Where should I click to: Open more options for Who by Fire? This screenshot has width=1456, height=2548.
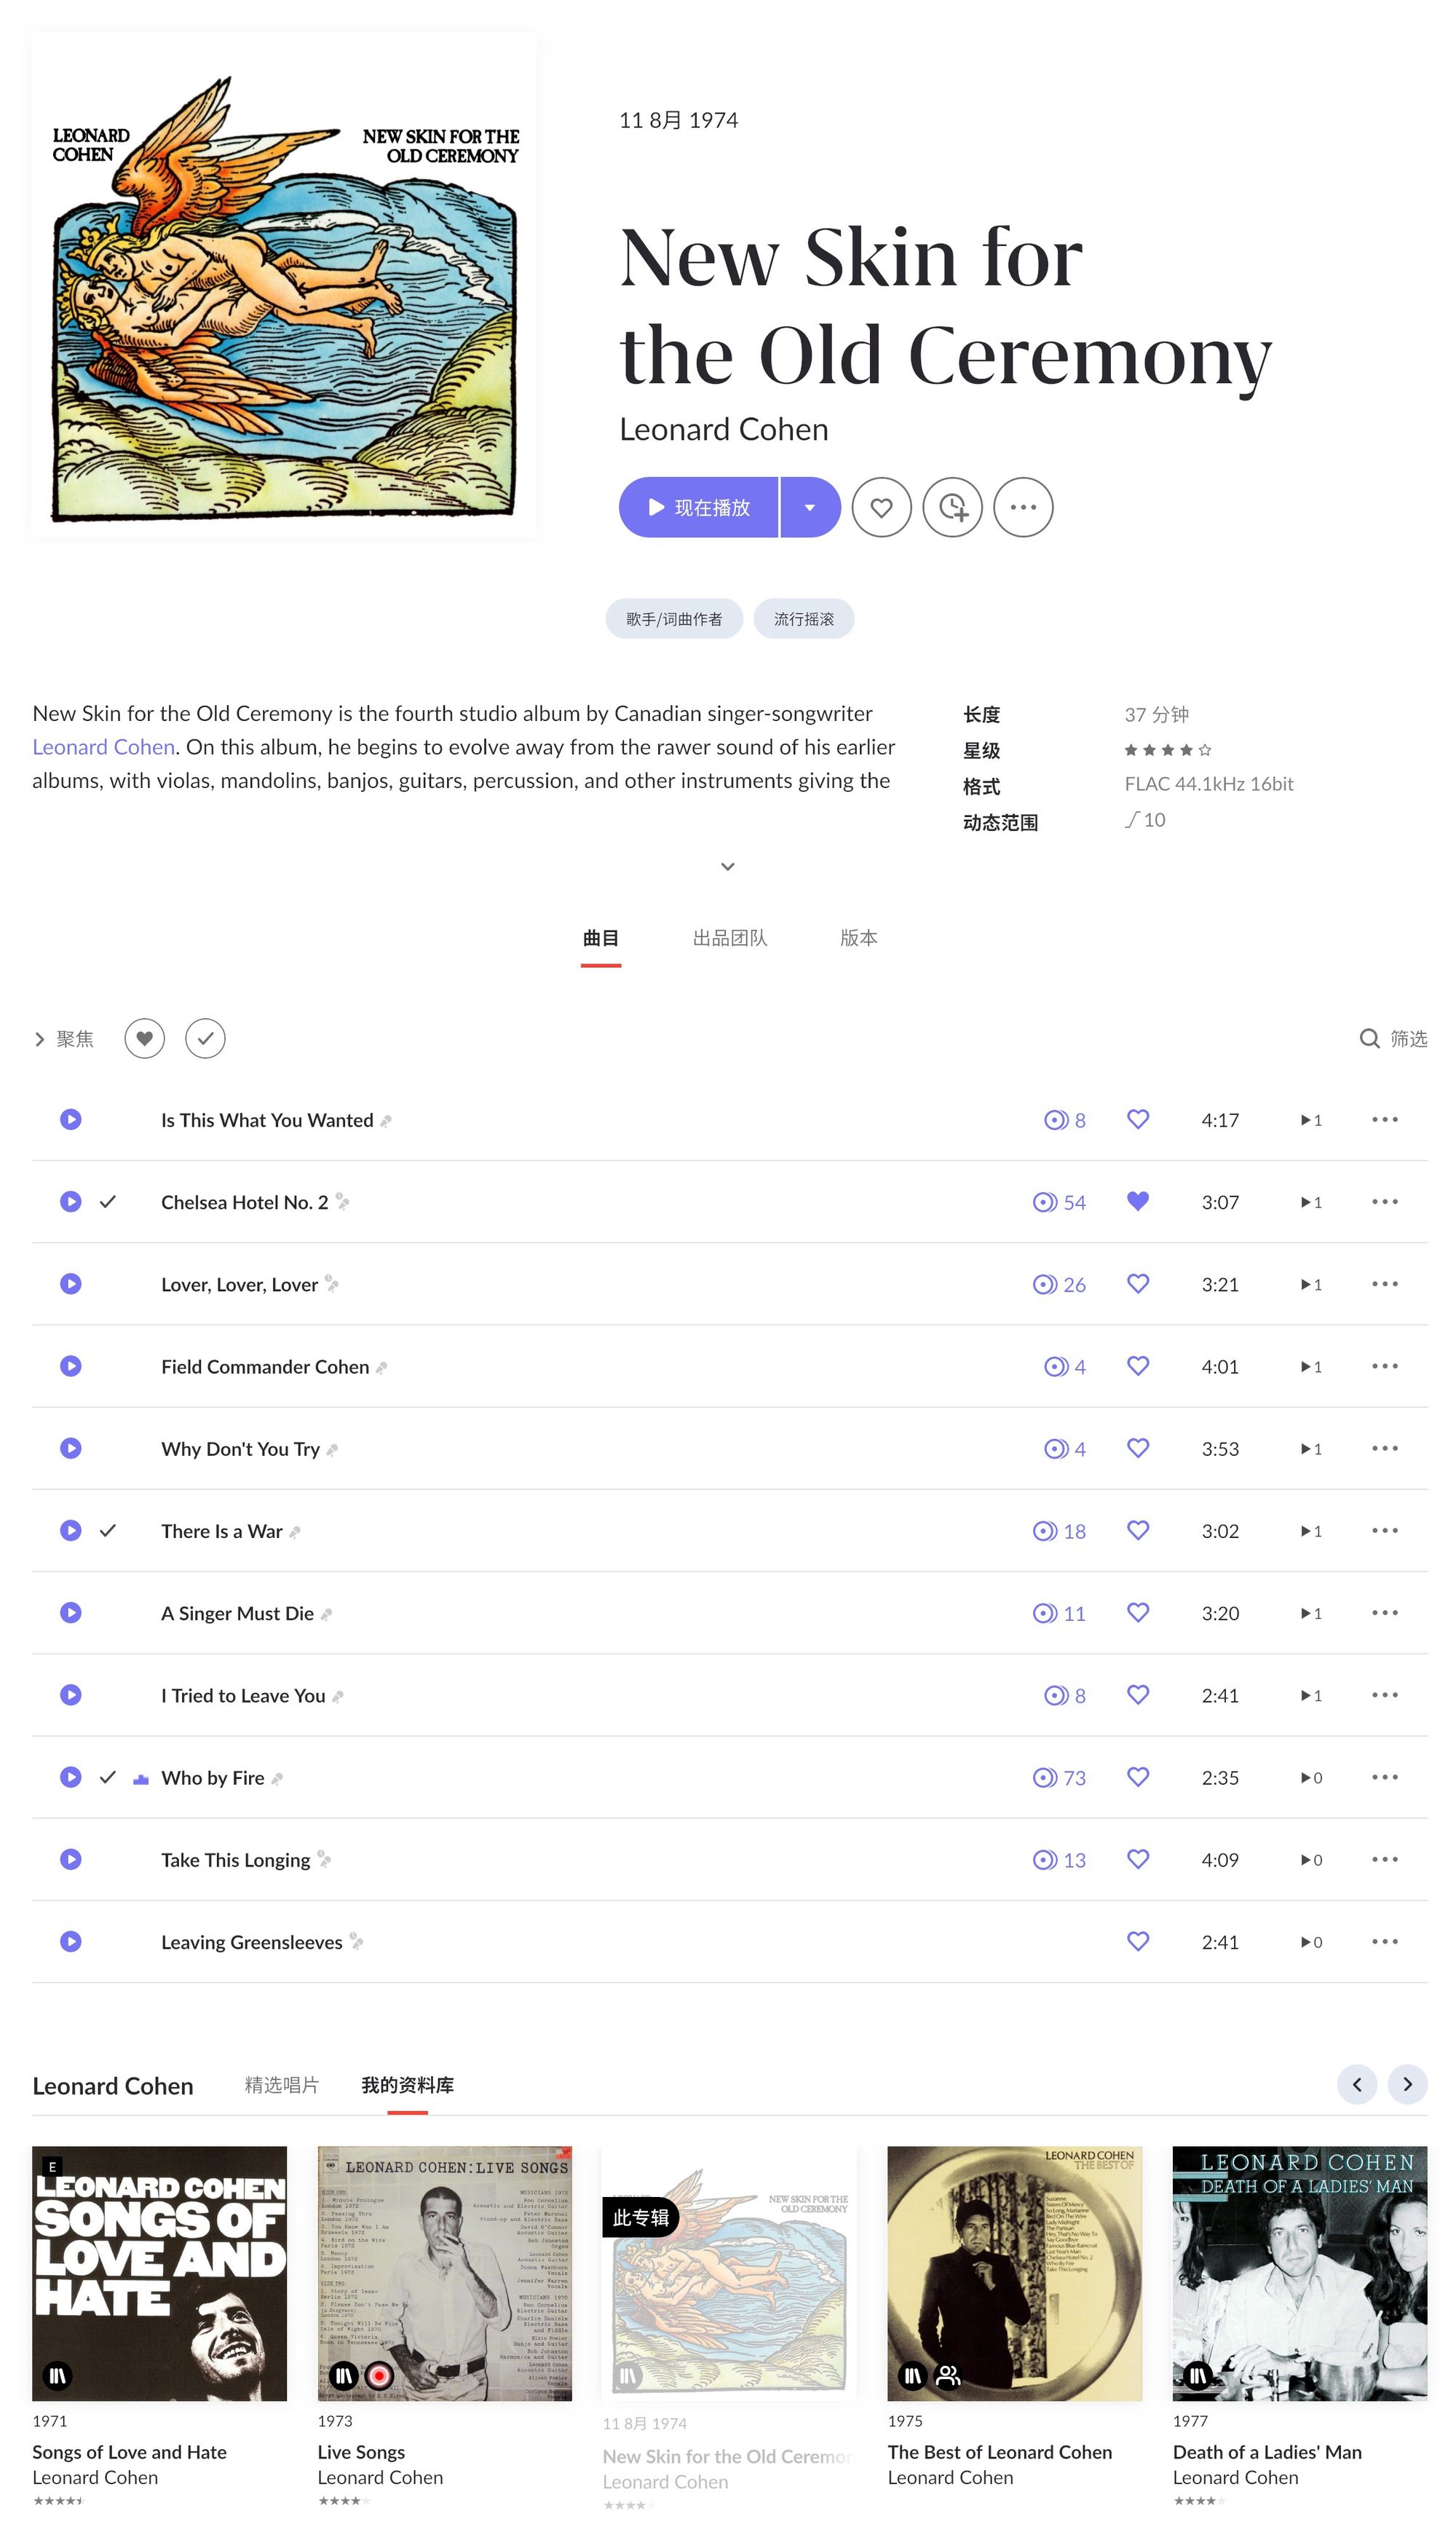[1385, 1777]
